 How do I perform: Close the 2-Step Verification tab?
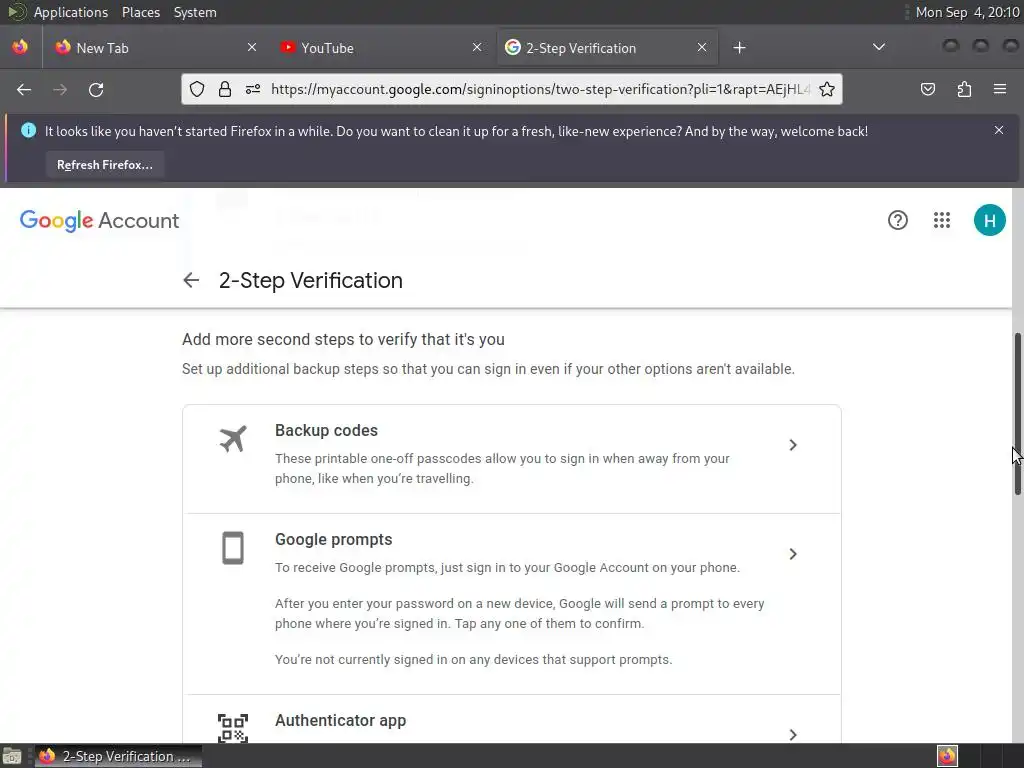(x=701, y=47)
